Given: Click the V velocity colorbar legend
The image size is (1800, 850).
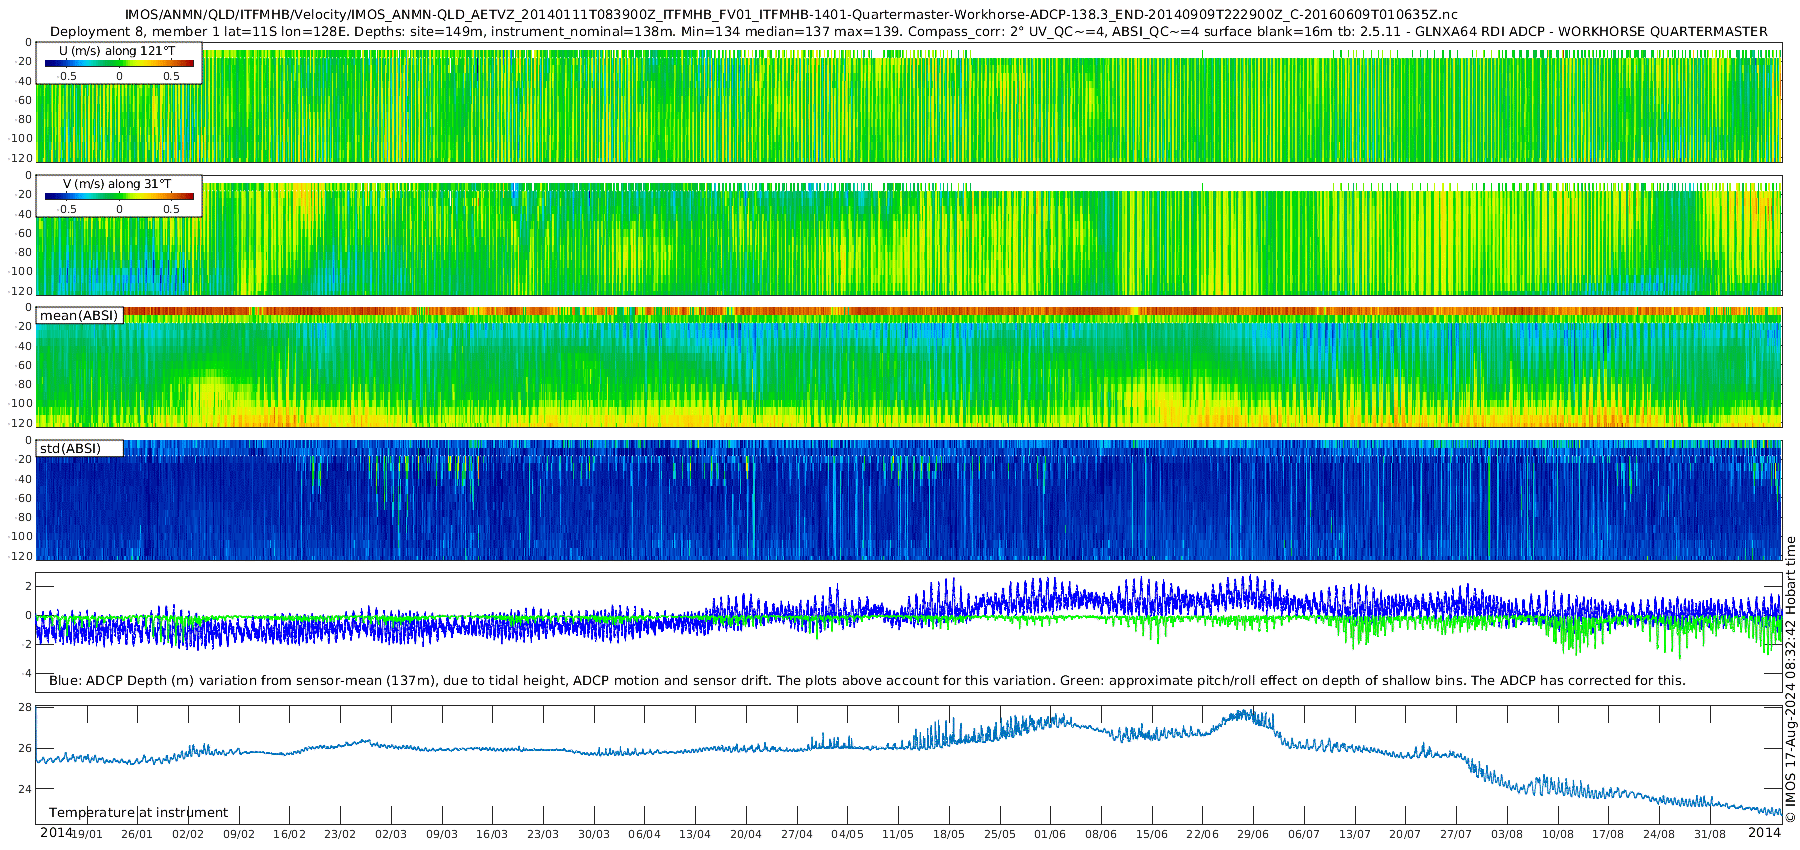Looking at the screenshot, I should coord(119,196).
